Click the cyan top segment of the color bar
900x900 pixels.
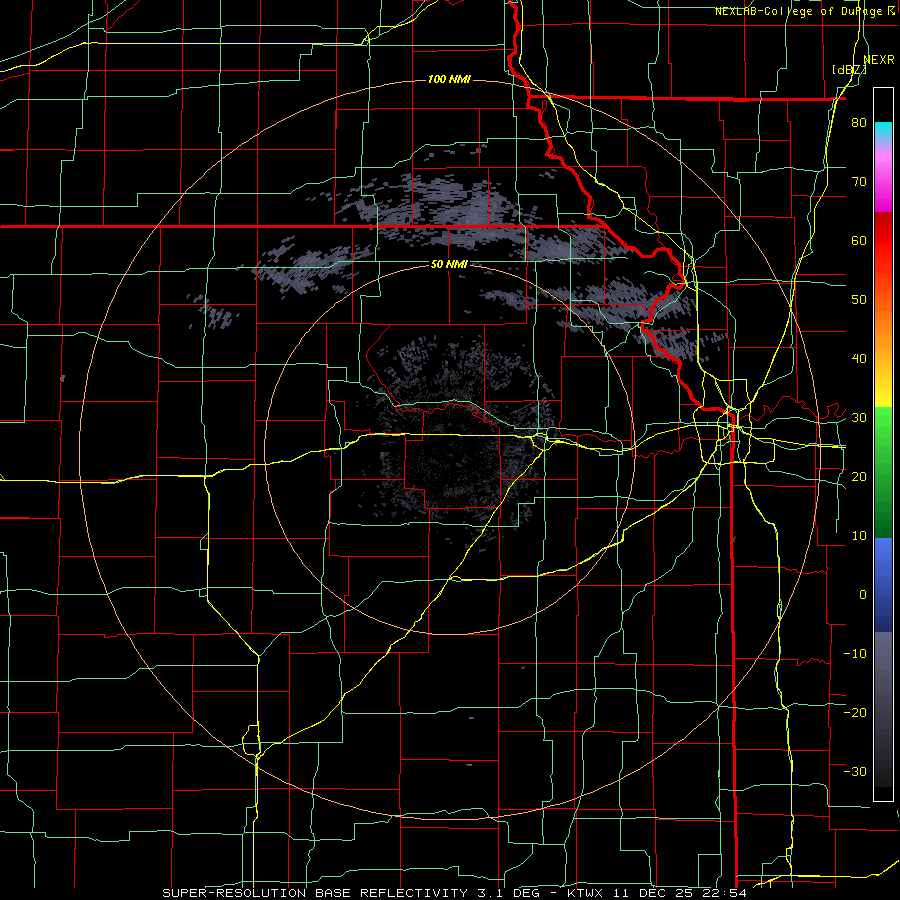click(883, 131)
